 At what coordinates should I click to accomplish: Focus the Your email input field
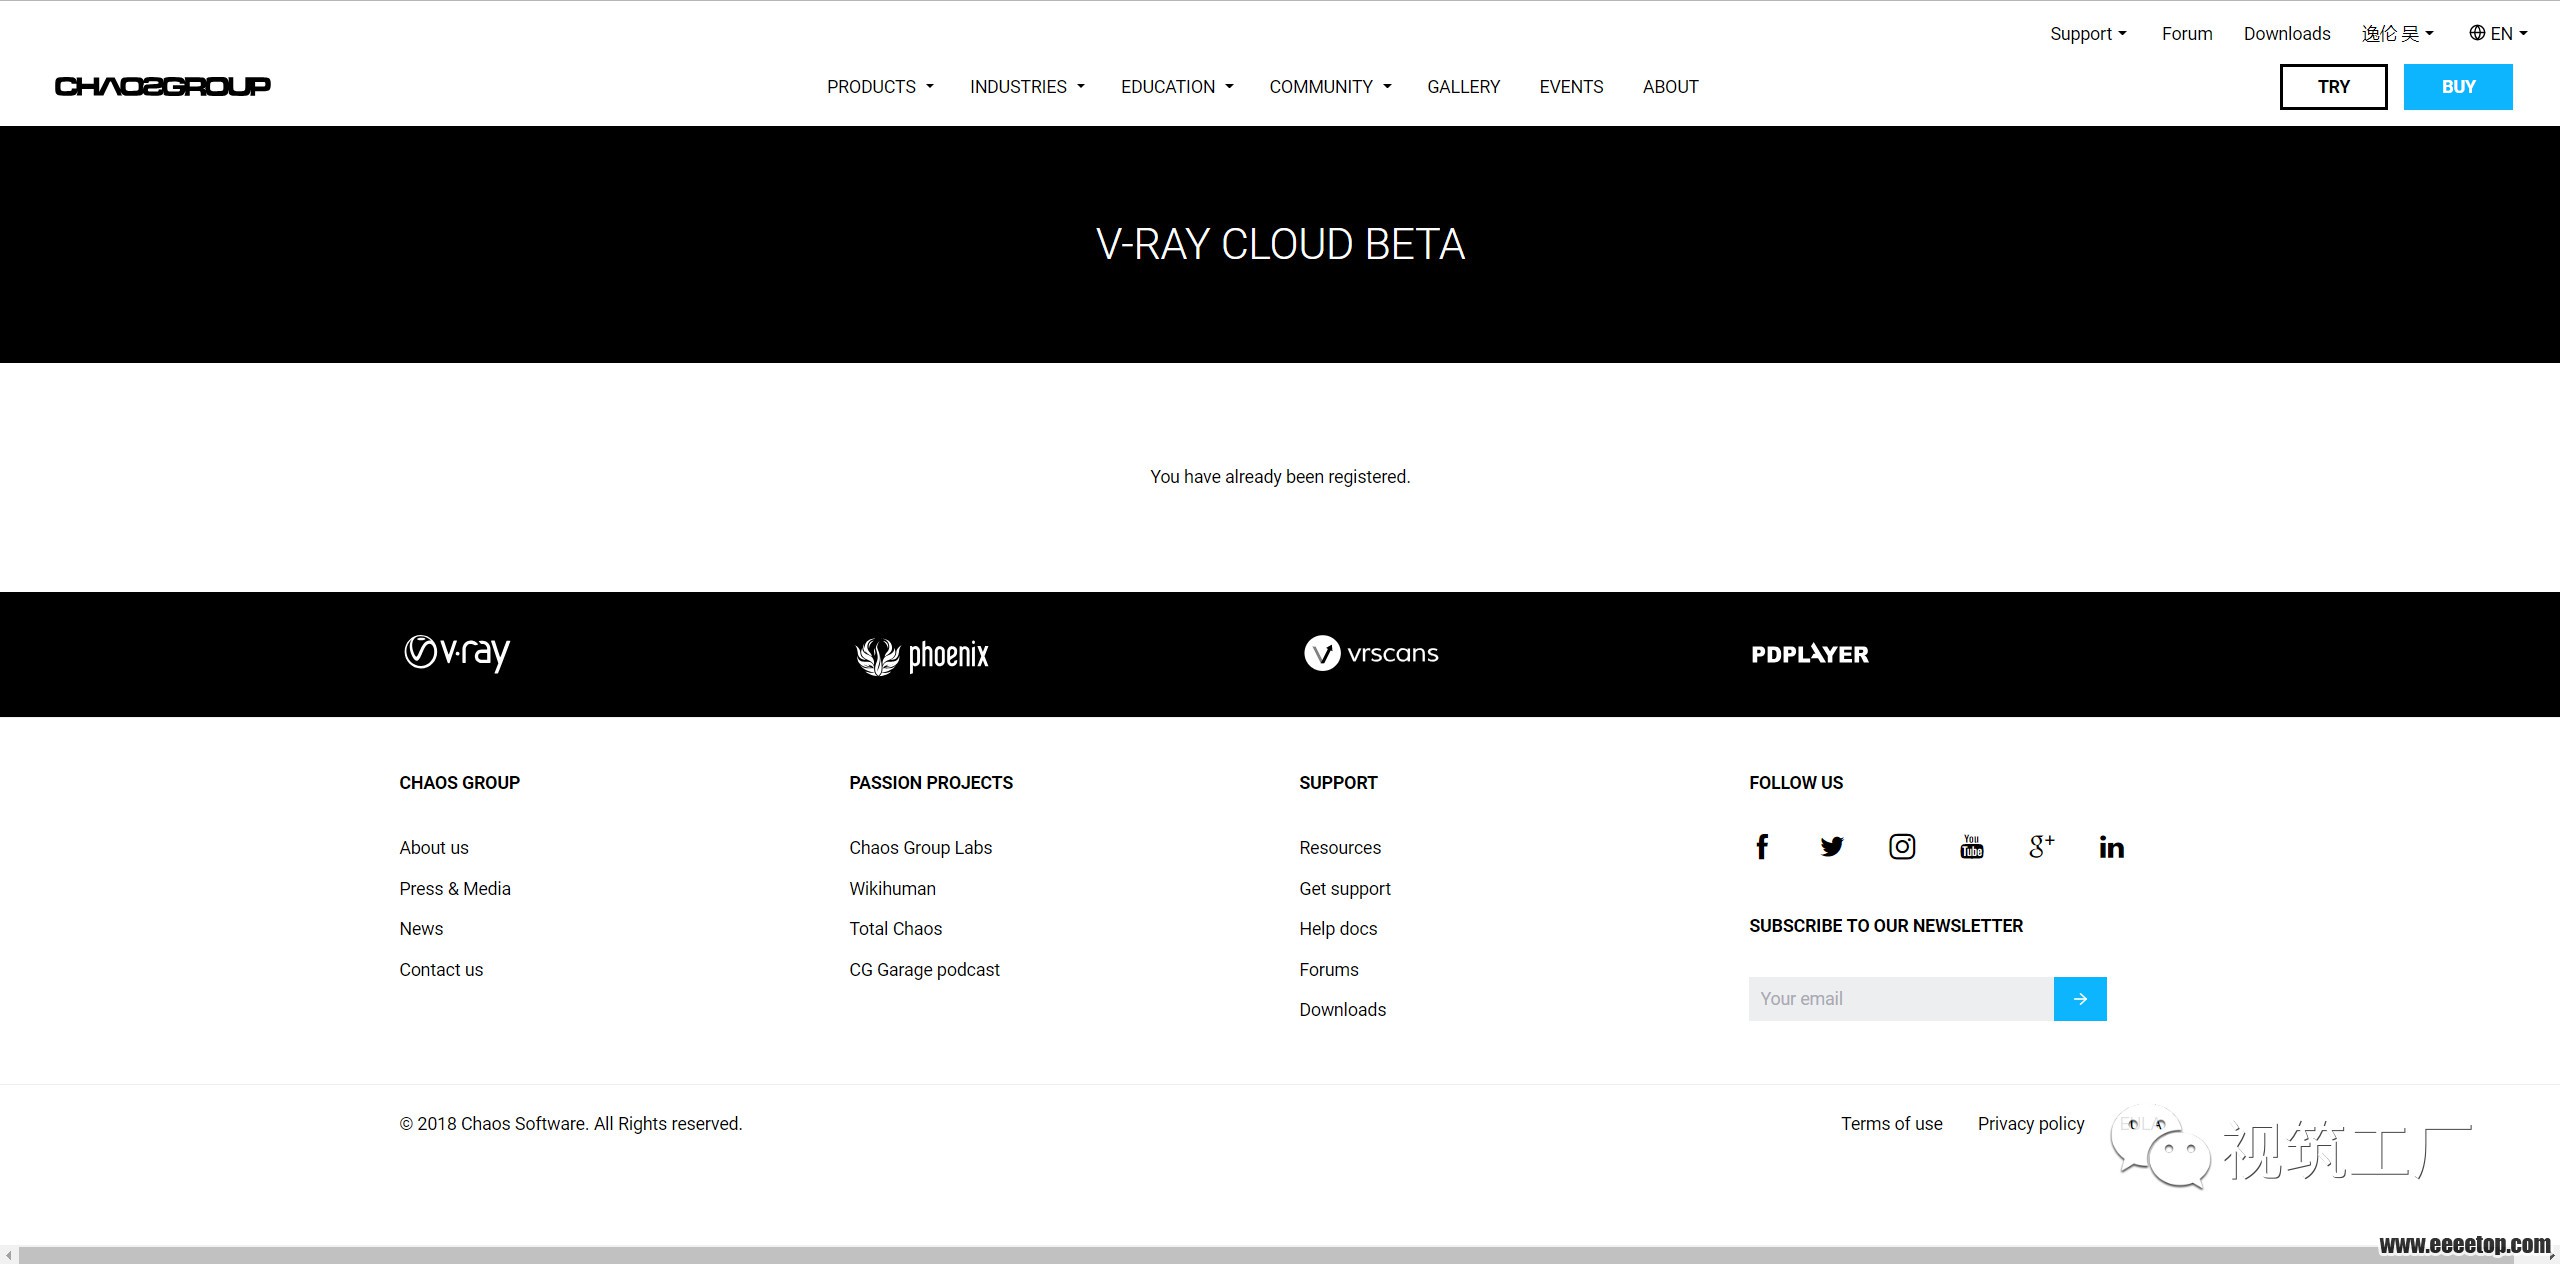click(x=1901, y=999)
